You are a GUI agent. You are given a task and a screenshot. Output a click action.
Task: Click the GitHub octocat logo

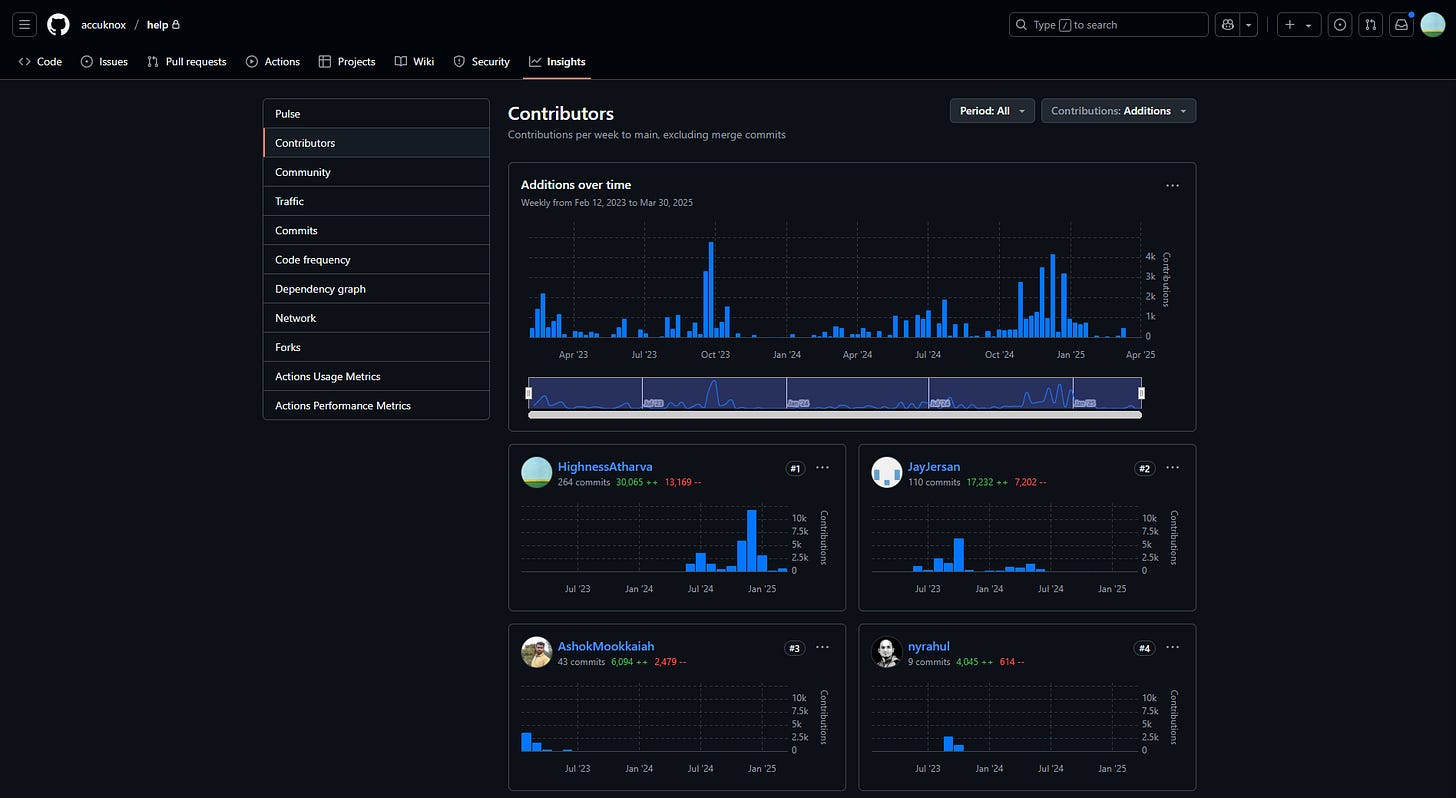click(58, 24)
